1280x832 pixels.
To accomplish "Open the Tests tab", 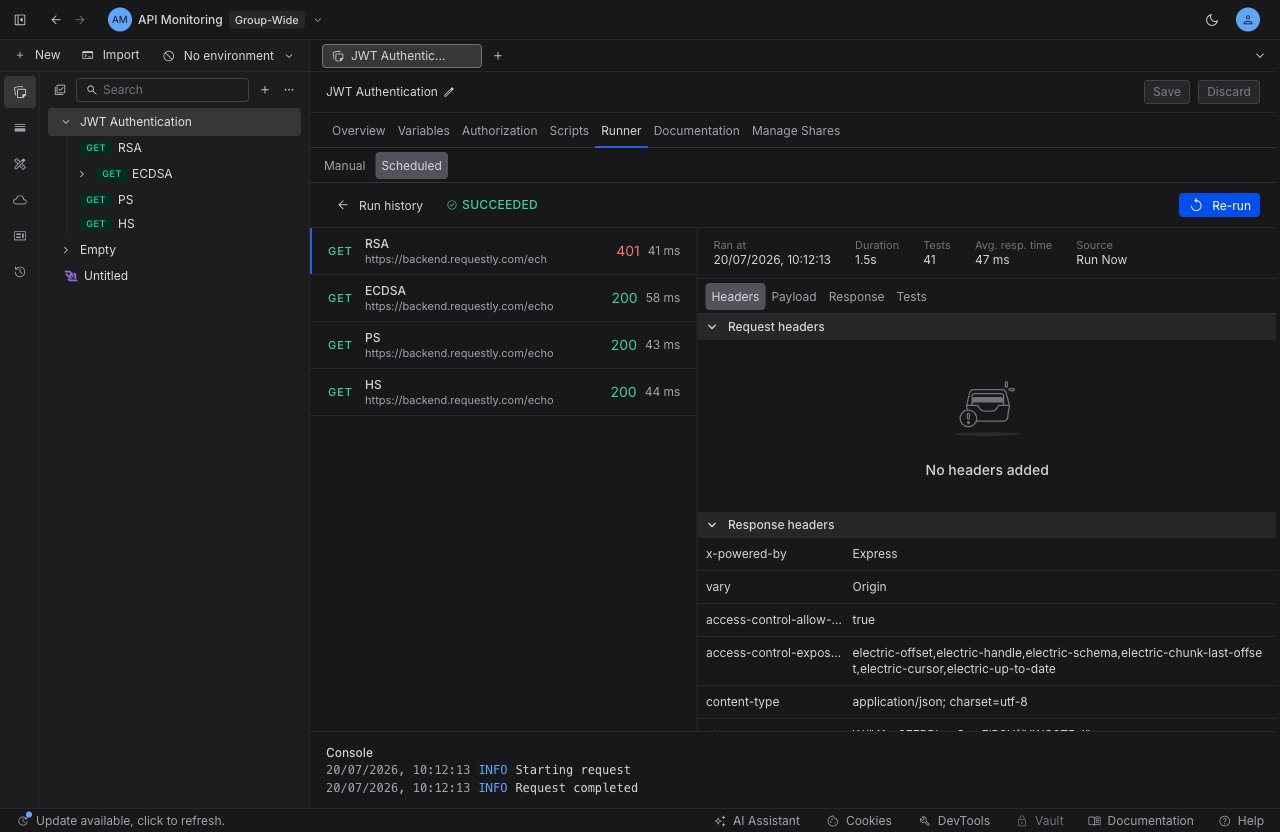I will pos(911,297).
